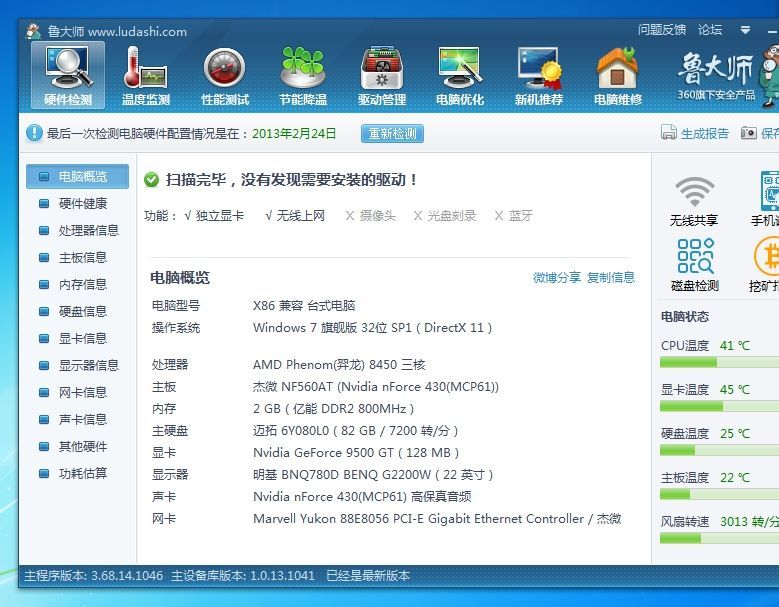Viewport: 779px width, 607px height.
Task: Click 主程序版本 3.68.14.1046 in status bar
Action: (93, 576)
